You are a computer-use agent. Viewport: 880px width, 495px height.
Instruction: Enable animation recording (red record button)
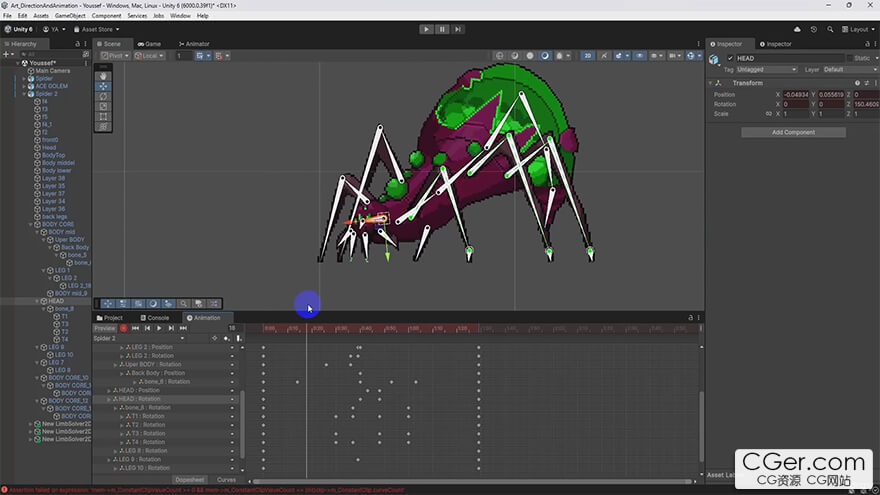point(123,328)
